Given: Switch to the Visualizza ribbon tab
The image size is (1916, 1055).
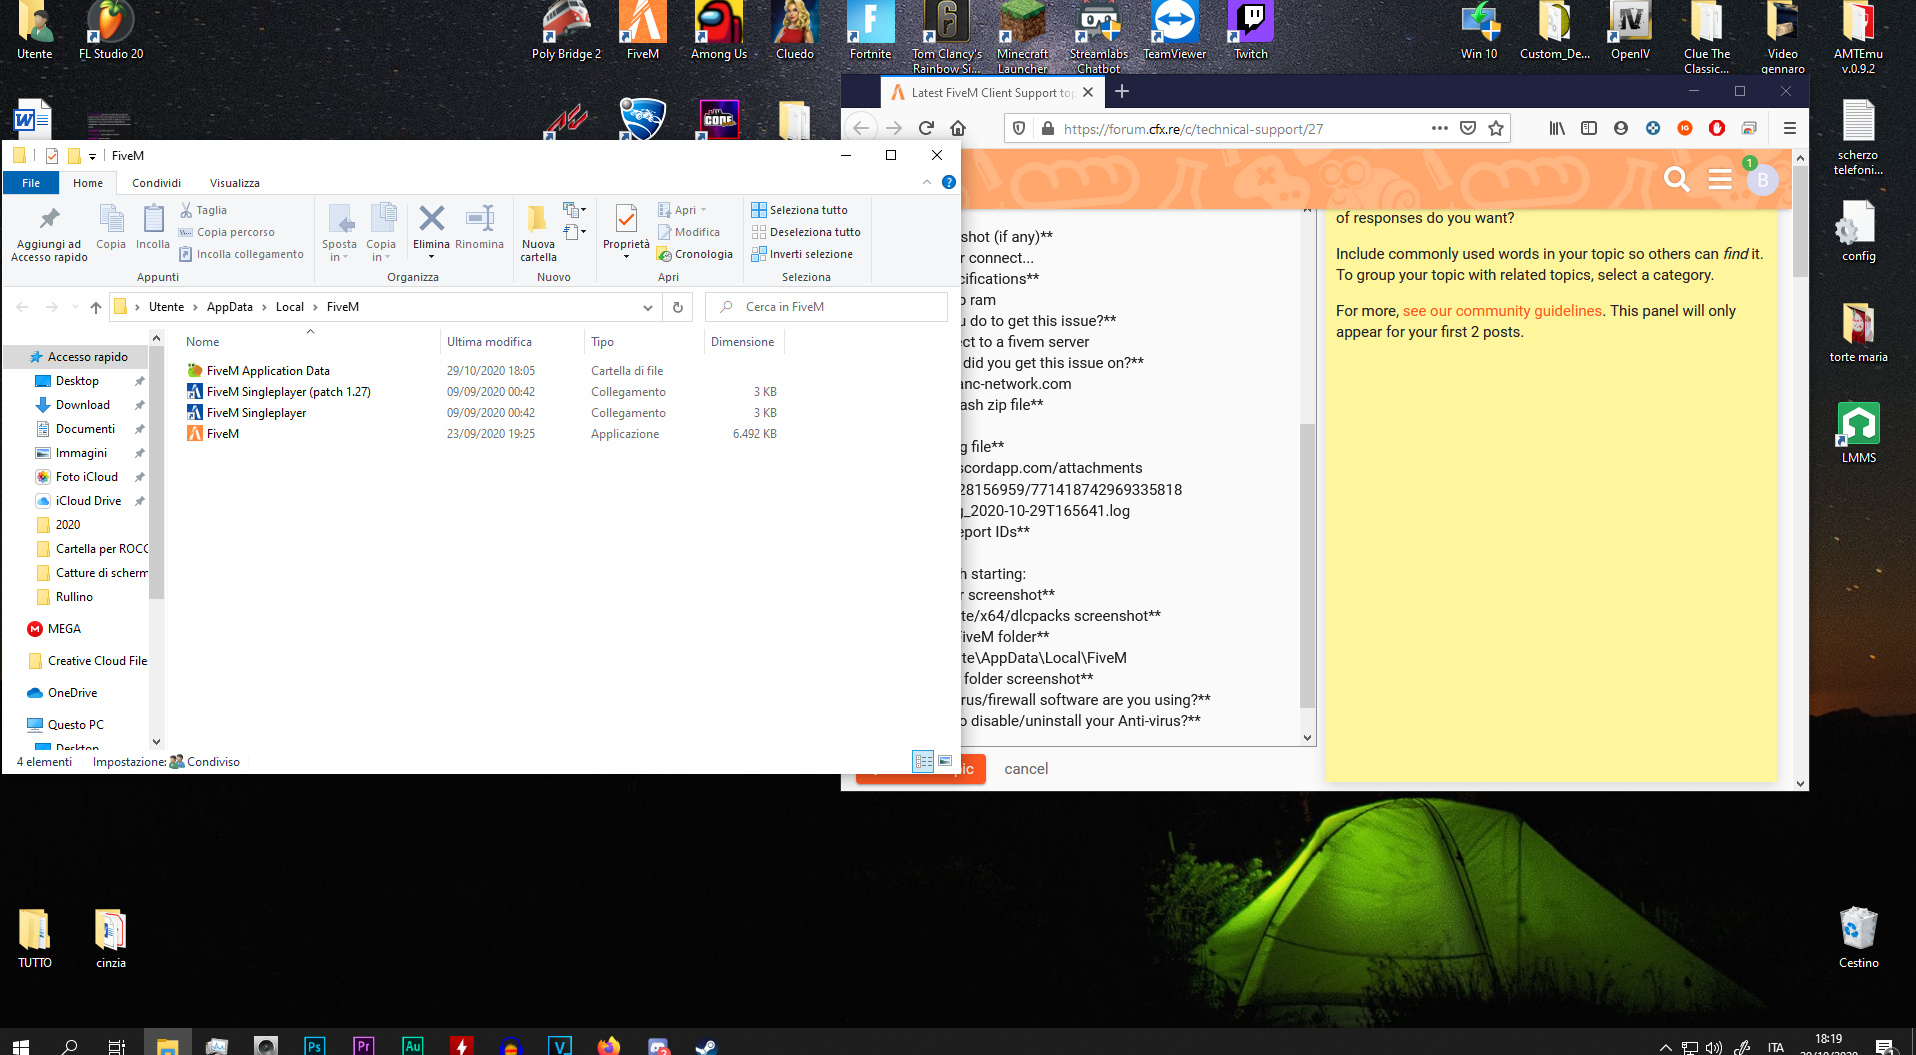Looking at the screenshot, I should pyautogui.click(x=234, y=183).
